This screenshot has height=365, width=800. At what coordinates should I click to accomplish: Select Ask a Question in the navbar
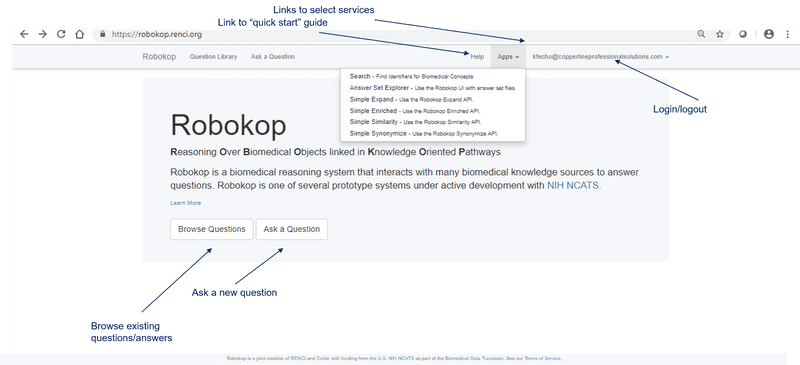[272, 57]
